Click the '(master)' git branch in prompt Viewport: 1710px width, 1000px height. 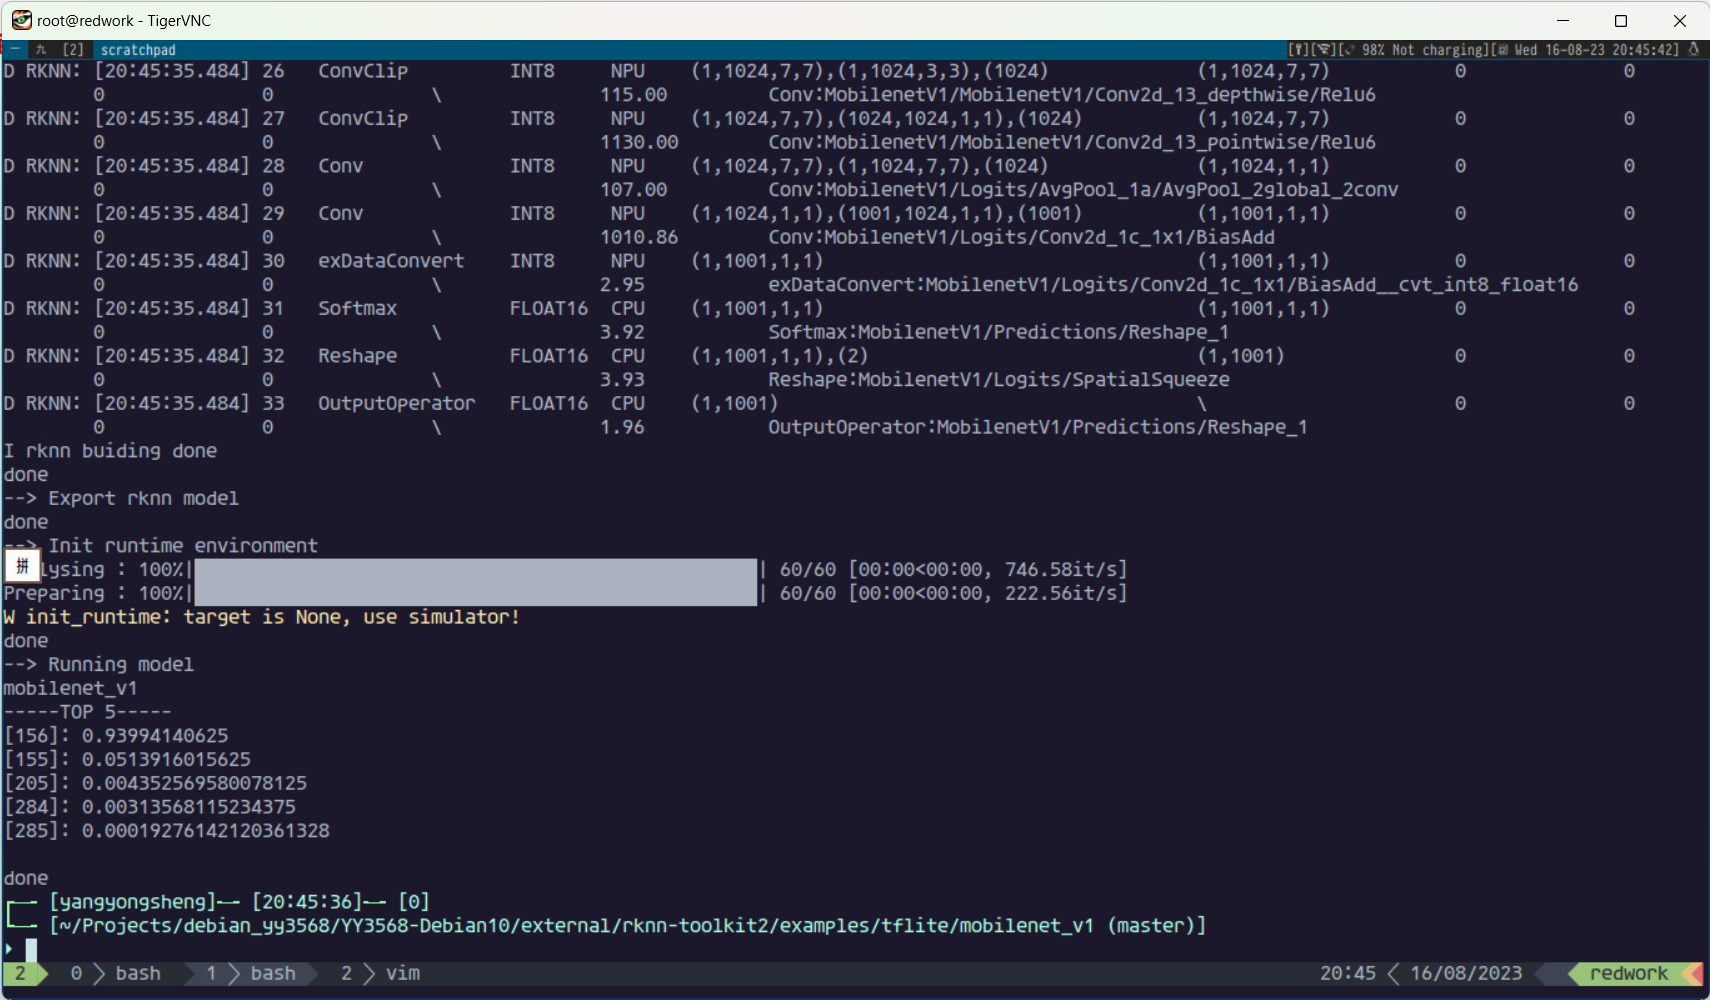(x=1151, y=926)
